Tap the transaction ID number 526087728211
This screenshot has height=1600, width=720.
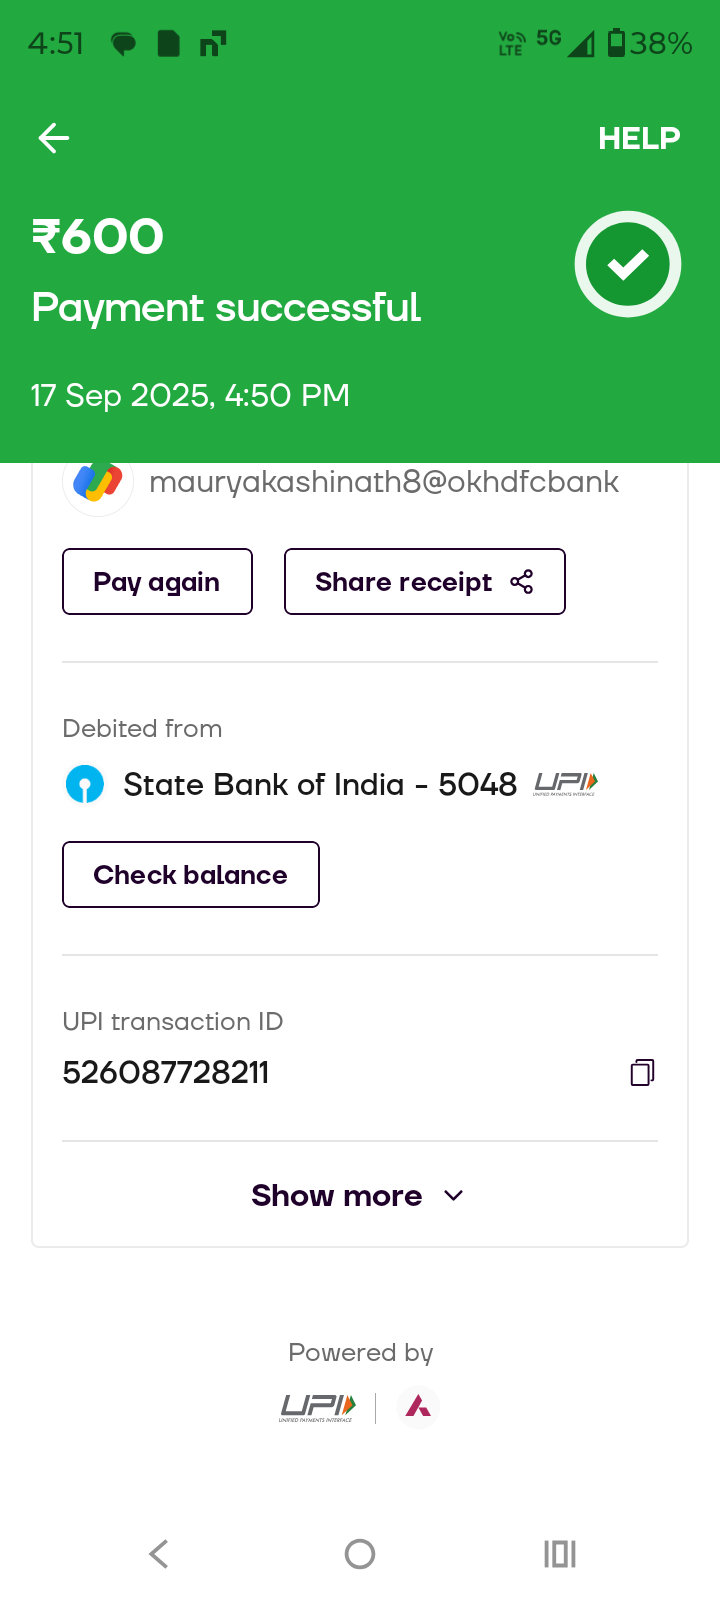(166, 1073)
